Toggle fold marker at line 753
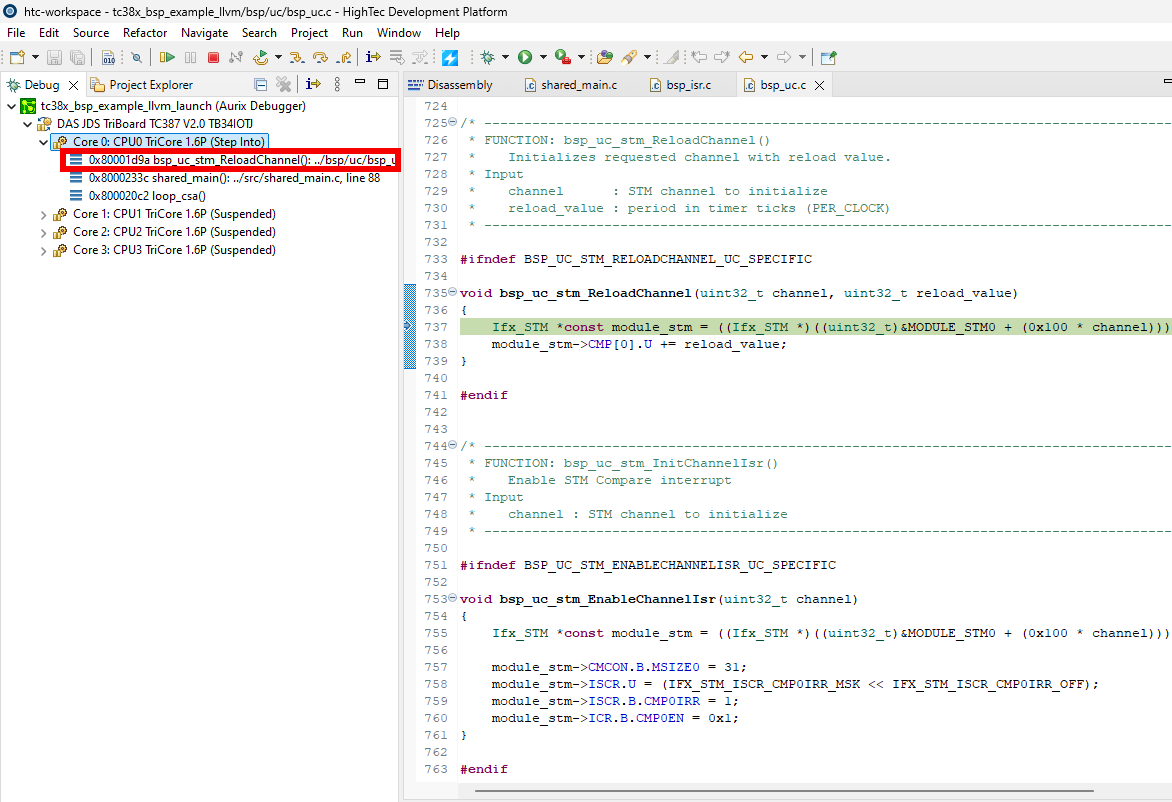This screenshot has height=802, width=1172. (452, 599)
